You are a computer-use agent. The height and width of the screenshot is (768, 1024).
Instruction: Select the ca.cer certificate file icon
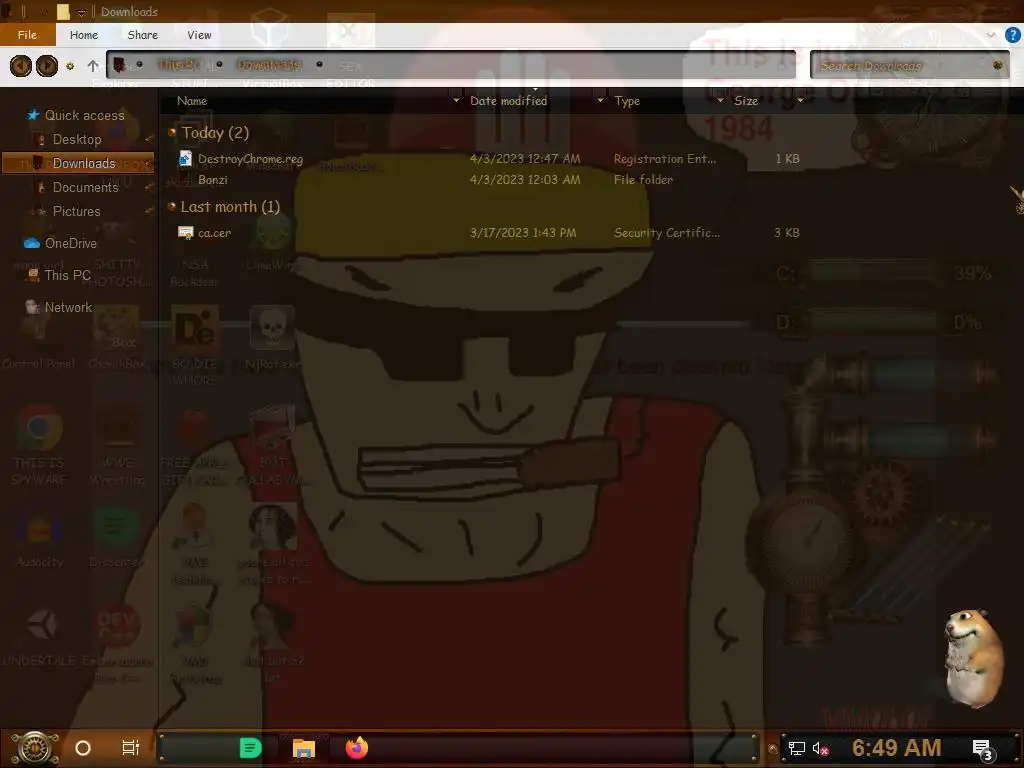click(185, 232)
